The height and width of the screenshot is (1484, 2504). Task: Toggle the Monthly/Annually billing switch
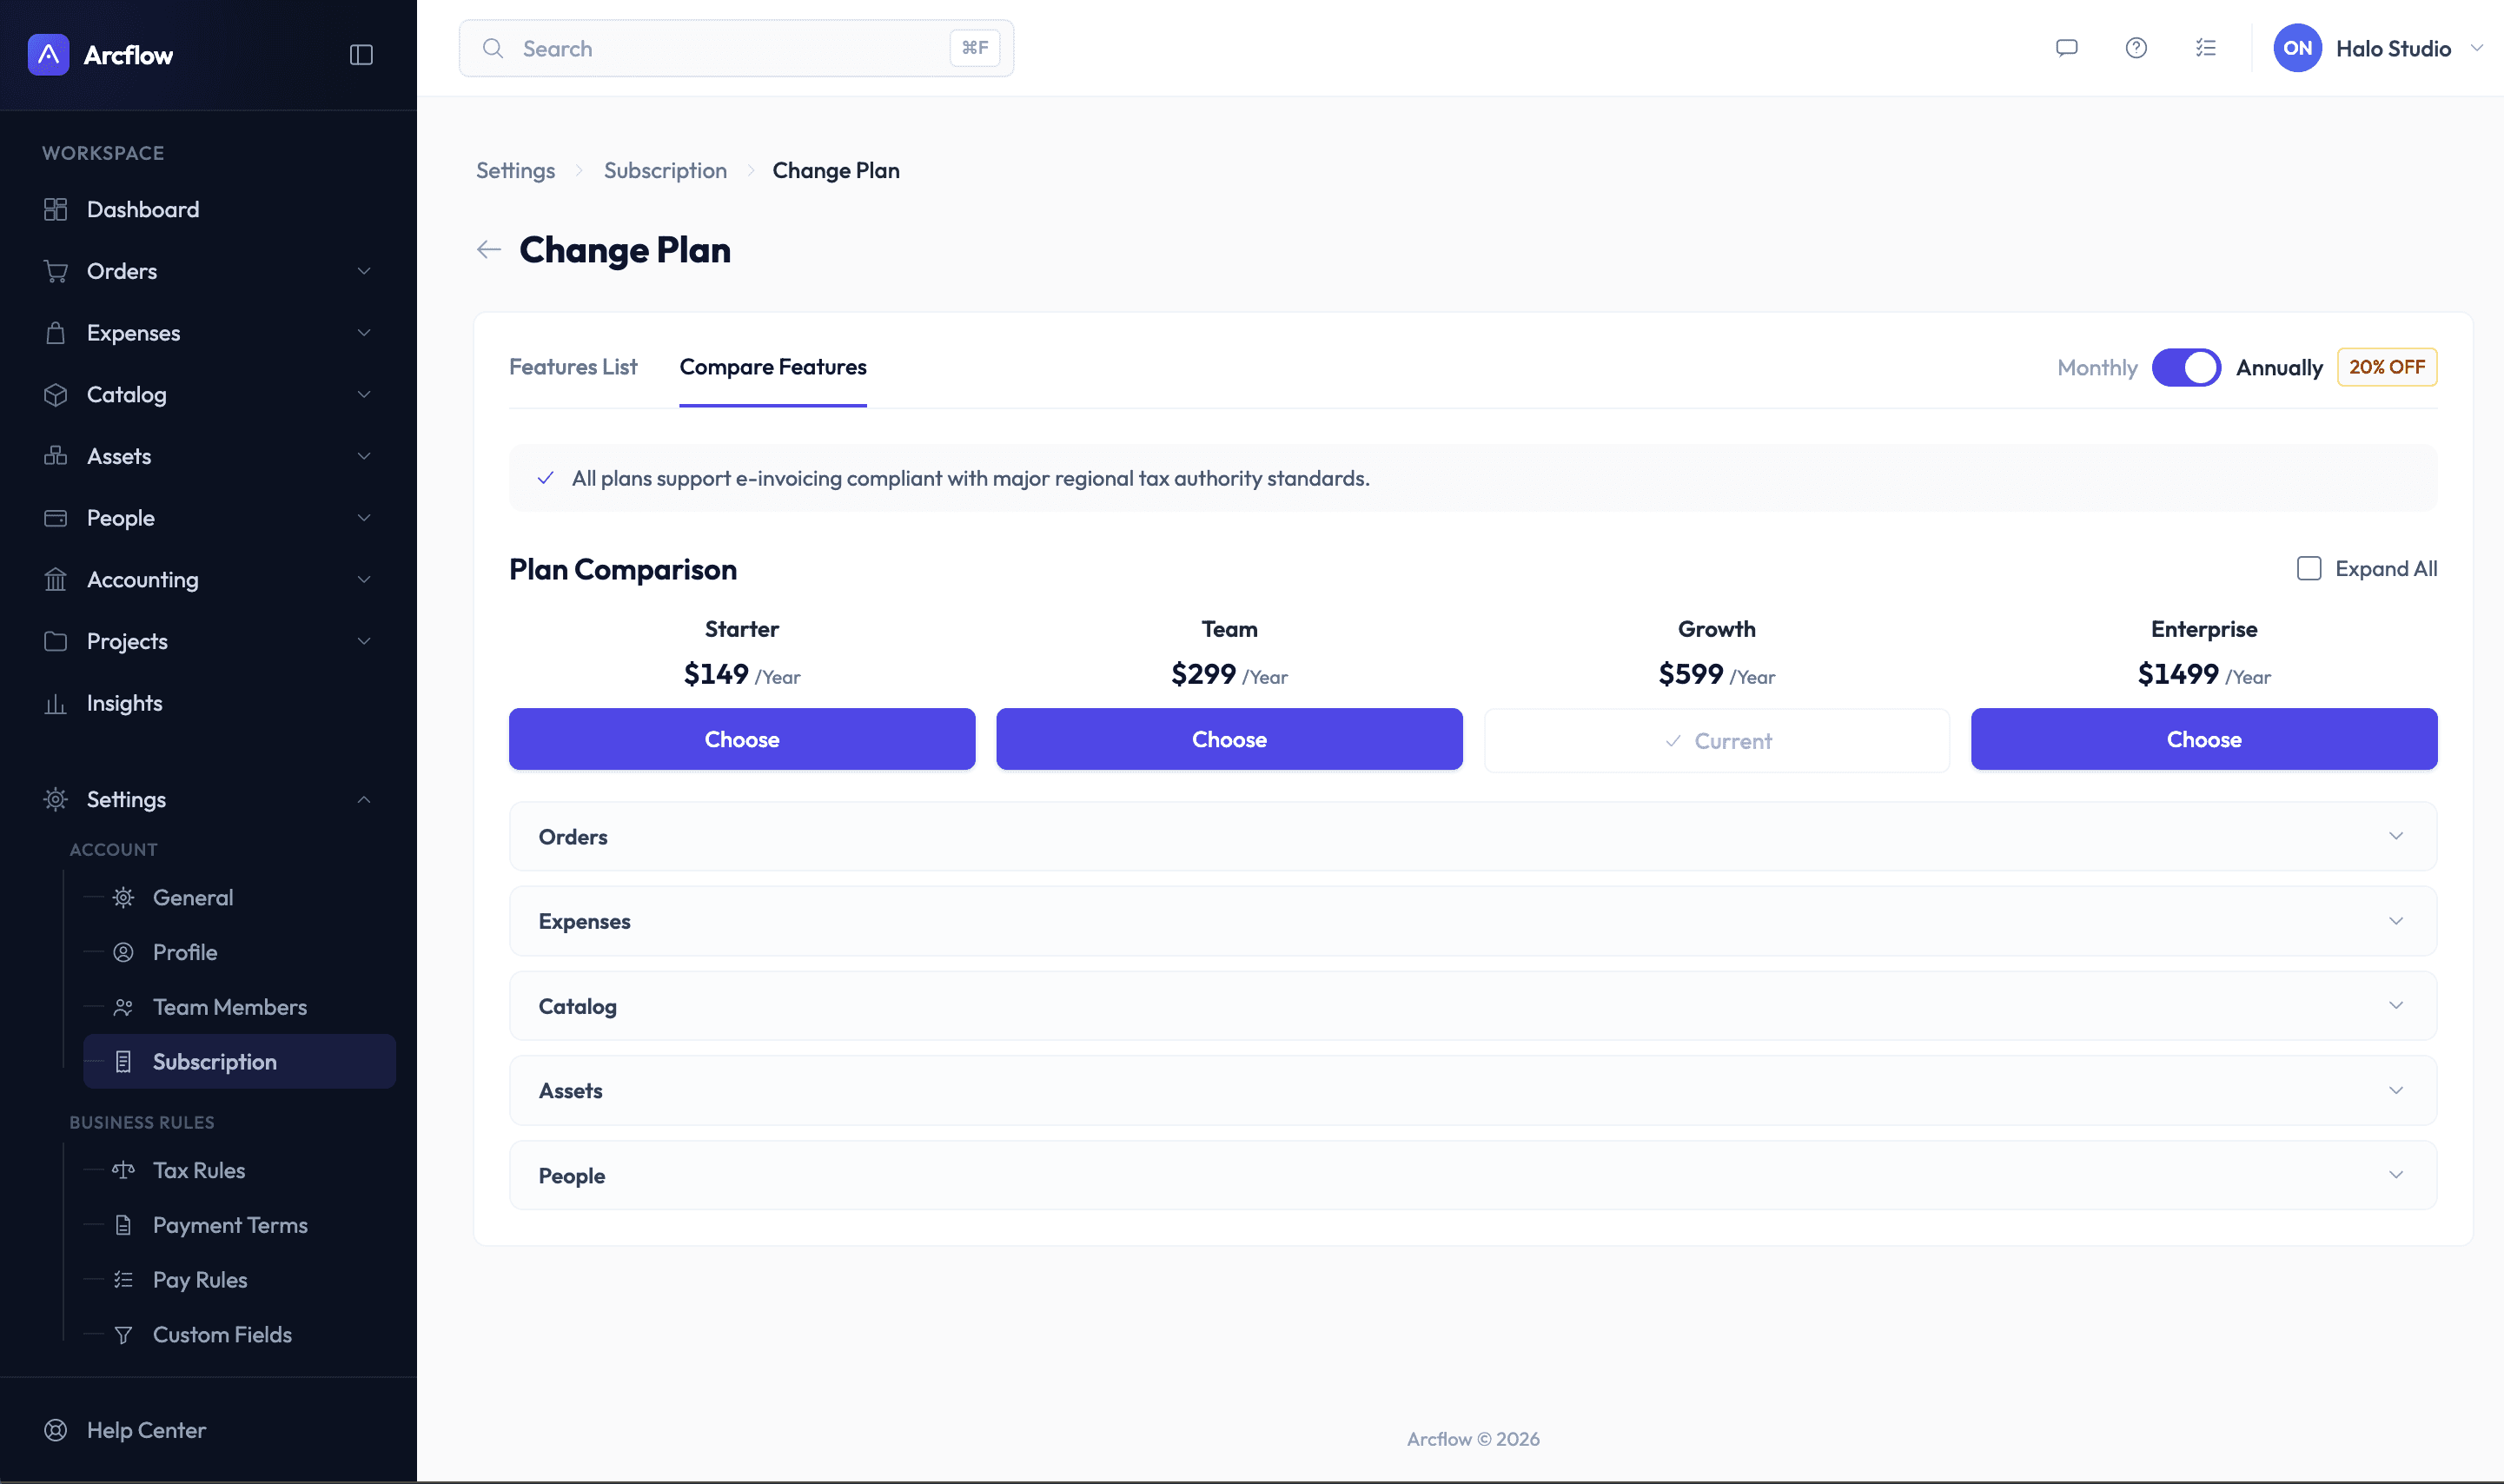(x=2186, y=367)
